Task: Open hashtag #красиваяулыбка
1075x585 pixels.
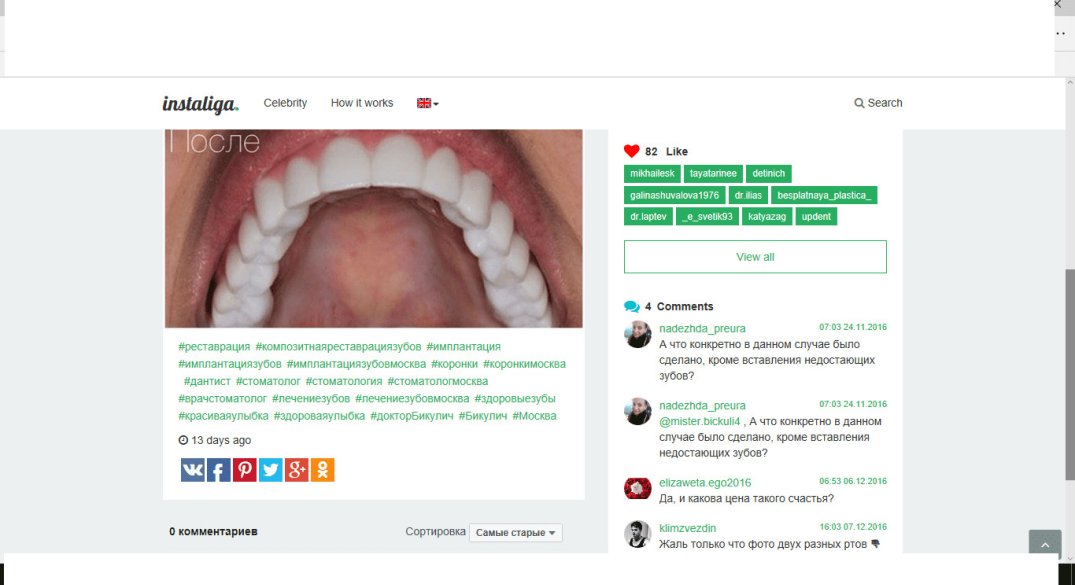Action: tap(223, 416)
